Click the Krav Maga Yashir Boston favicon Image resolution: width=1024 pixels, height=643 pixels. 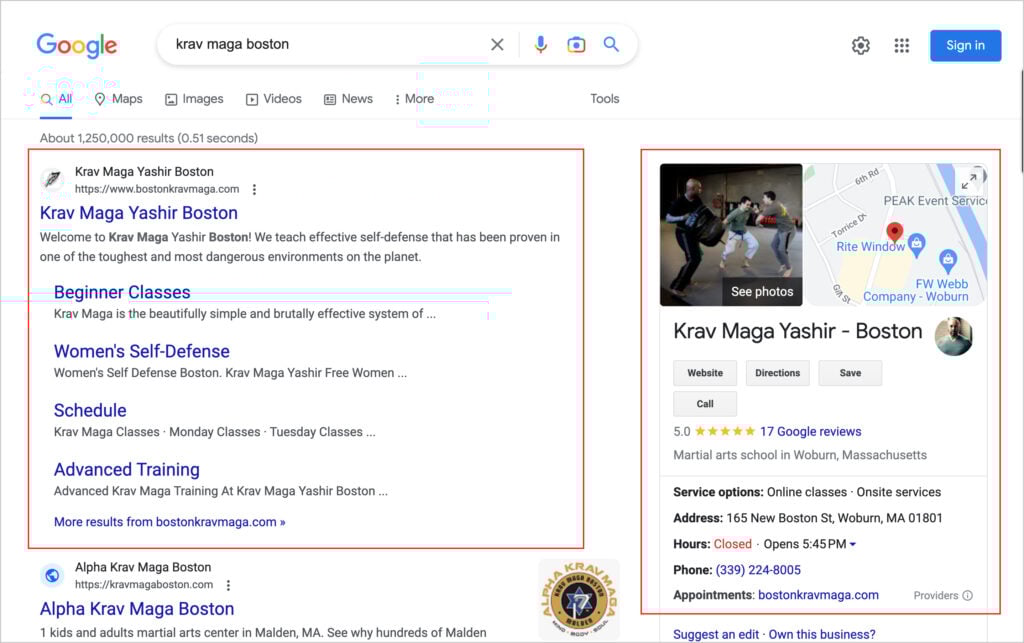(x=52, y=179)
